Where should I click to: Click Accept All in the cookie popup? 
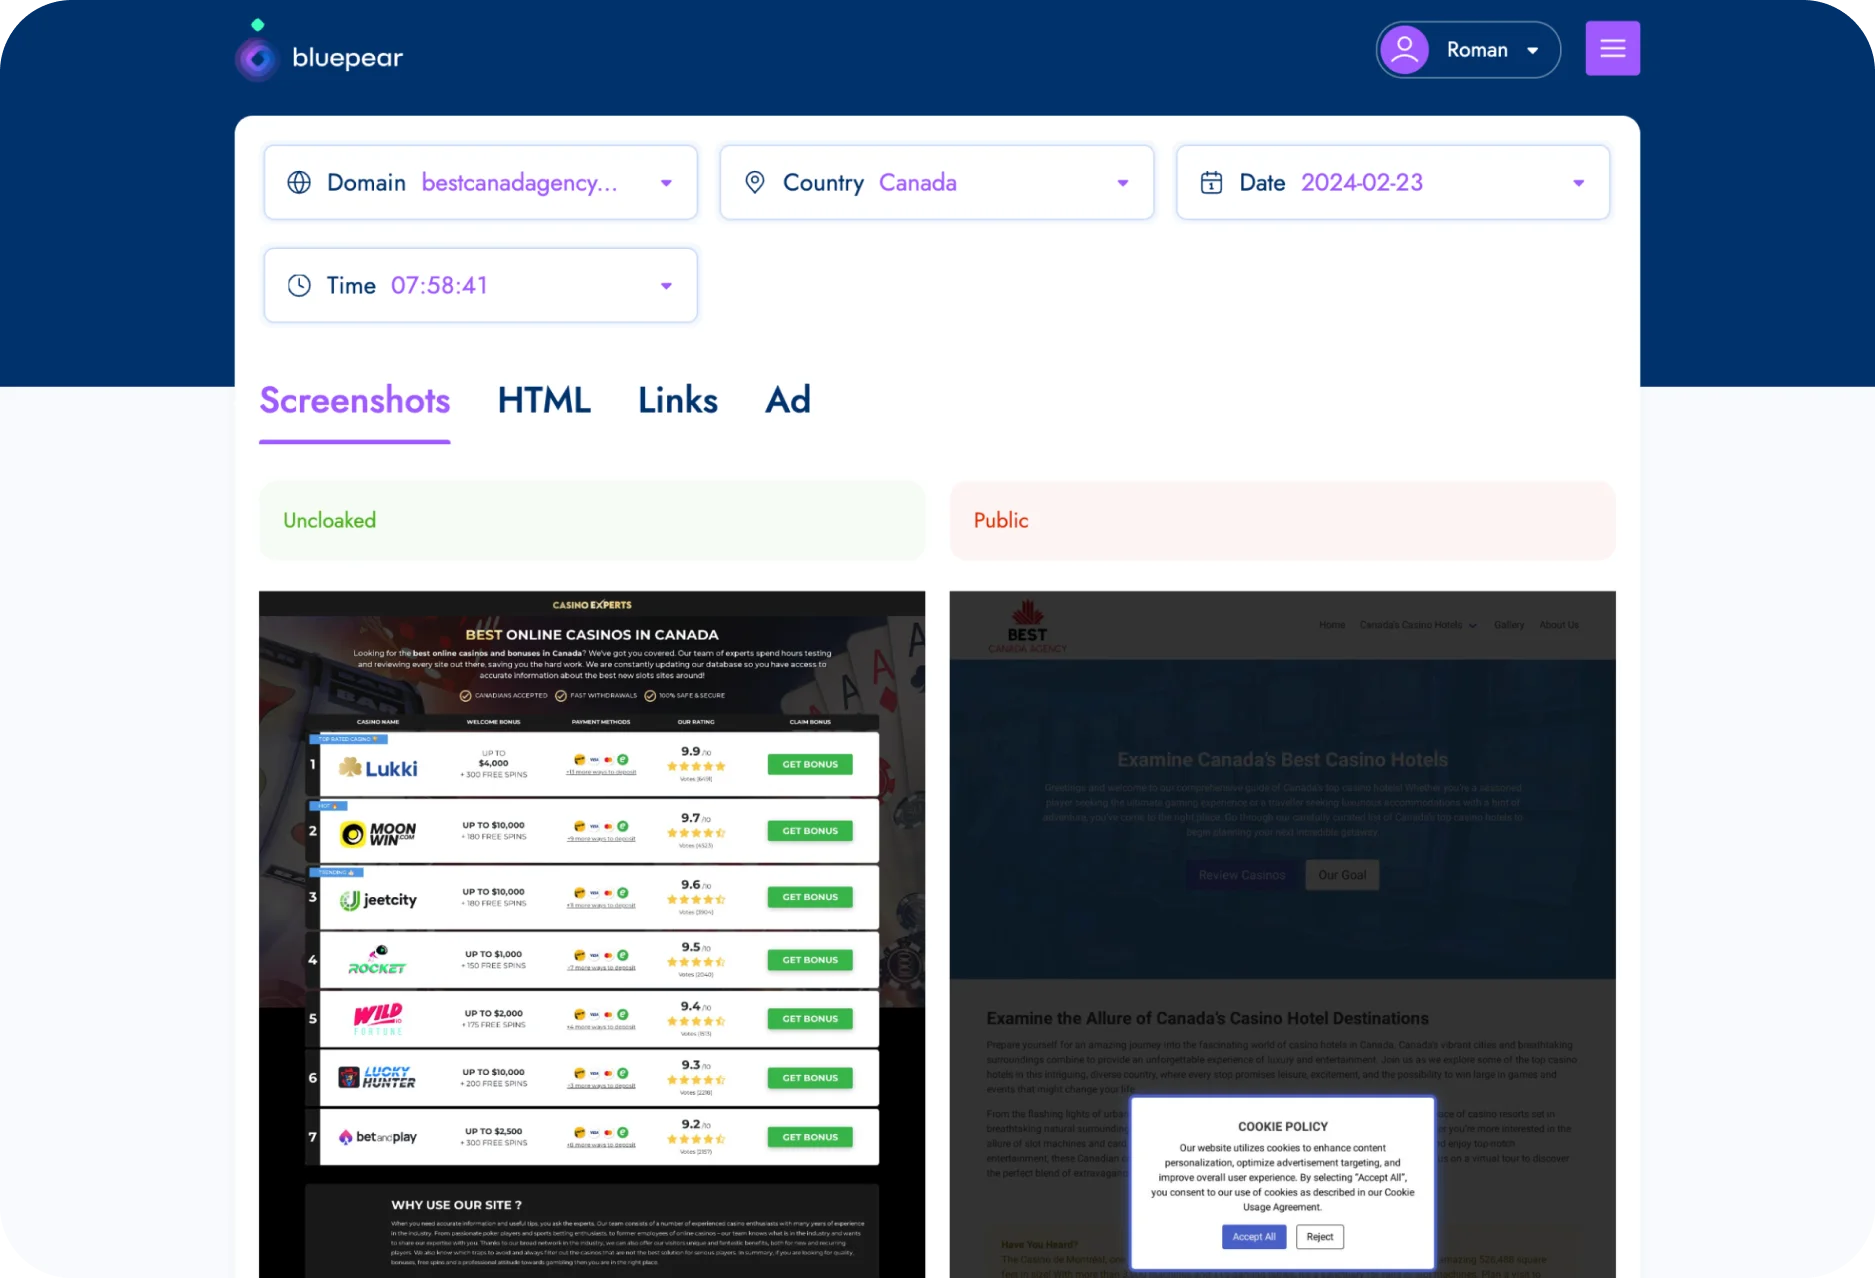[1253, 1236]
